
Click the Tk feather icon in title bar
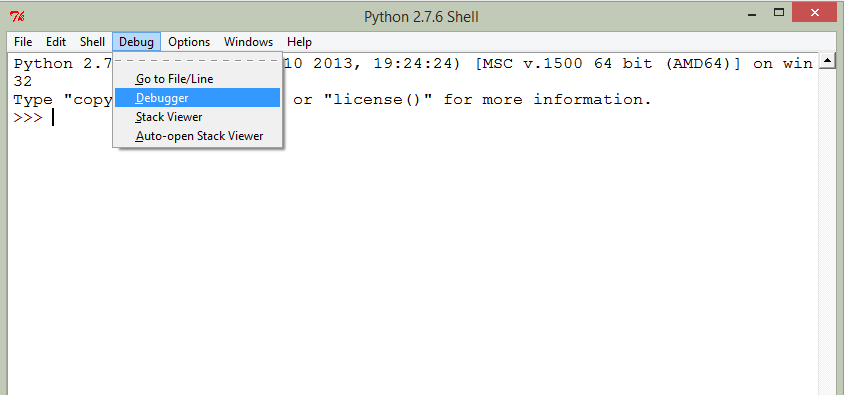(x=17, y=17)
